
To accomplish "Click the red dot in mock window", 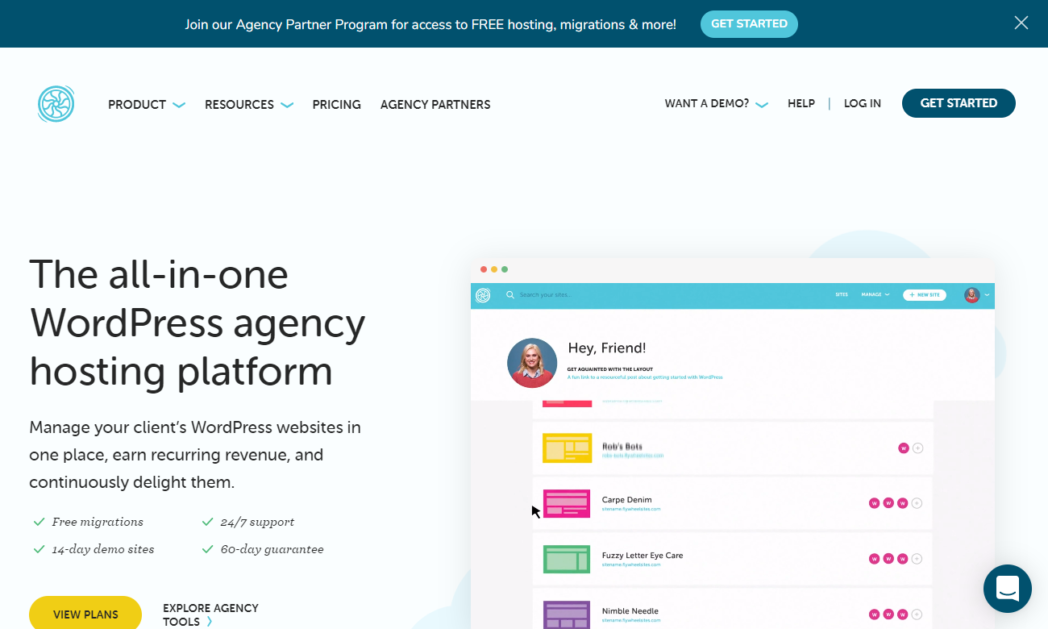I will [483, 269].
